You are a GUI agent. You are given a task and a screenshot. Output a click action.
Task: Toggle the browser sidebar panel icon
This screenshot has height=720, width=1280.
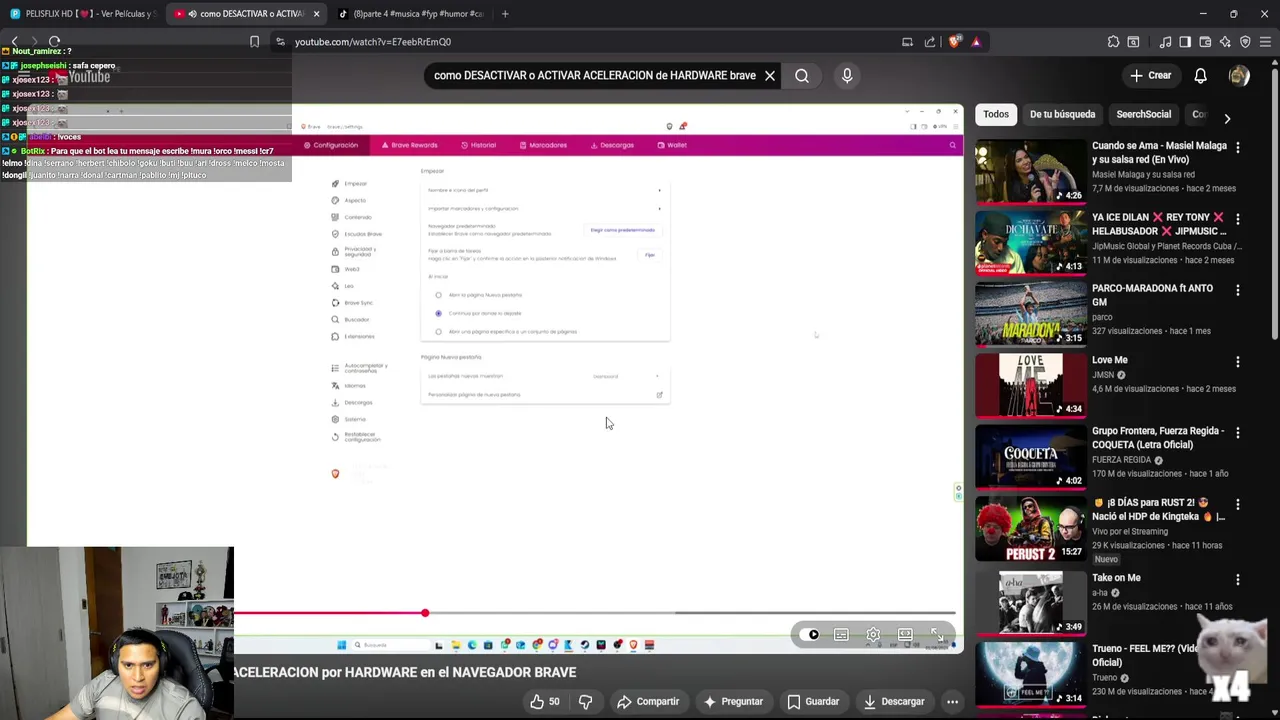point(1185,42)
